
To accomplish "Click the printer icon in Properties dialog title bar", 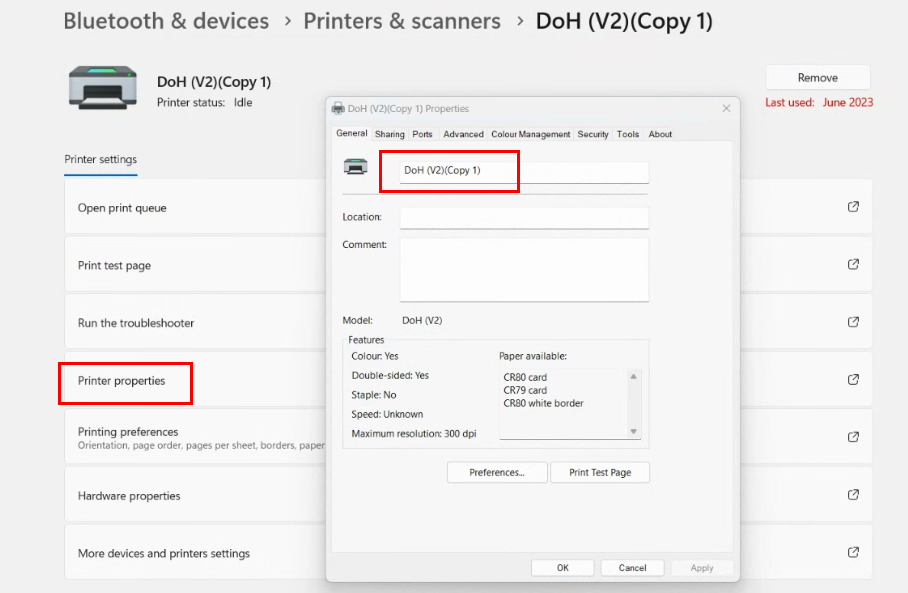I will [338, 108].
